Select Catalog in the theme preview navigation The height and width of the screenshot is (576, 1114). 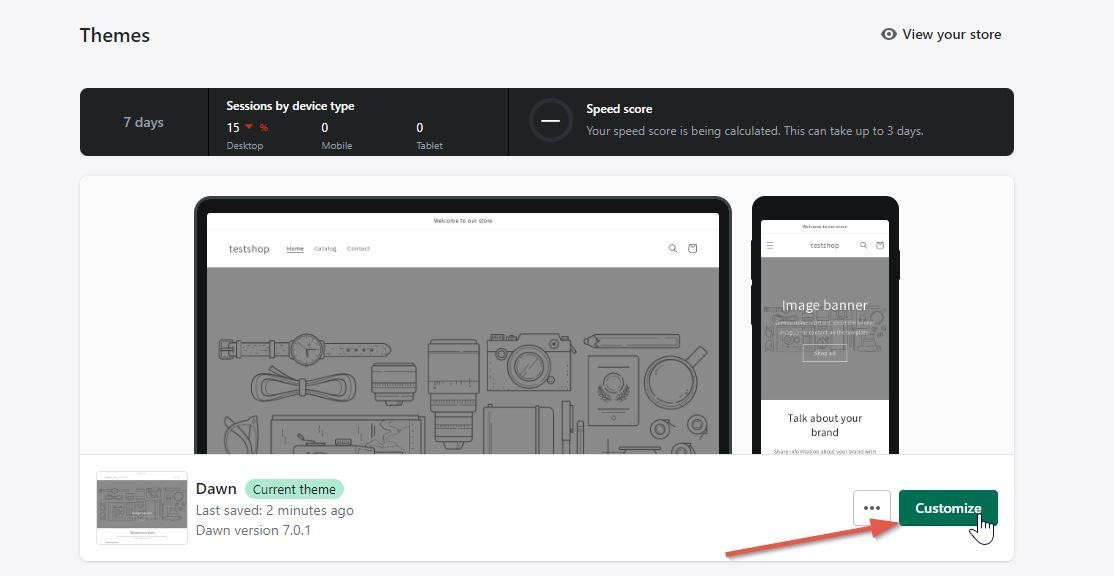(325, 248)
